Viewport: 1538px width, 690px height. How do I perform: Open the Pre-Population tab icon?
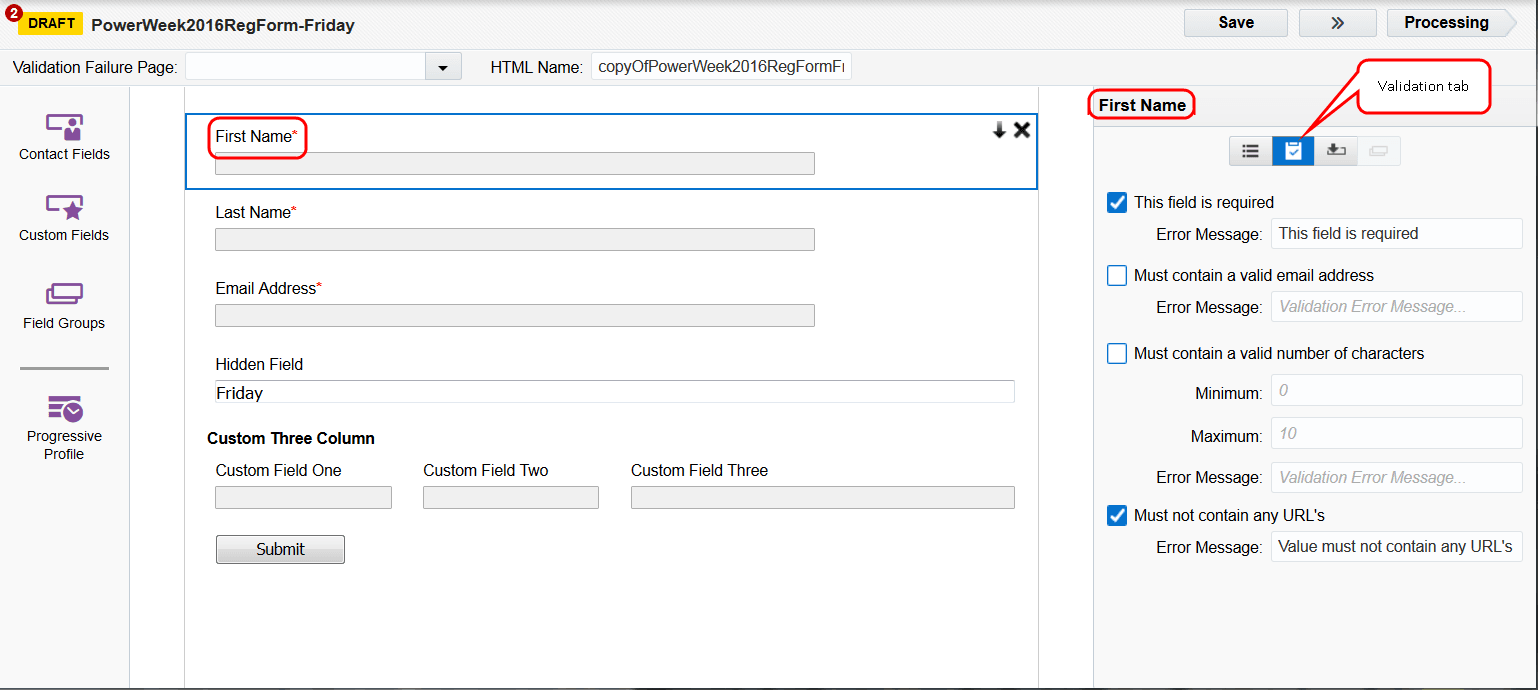pos(1336,151)
